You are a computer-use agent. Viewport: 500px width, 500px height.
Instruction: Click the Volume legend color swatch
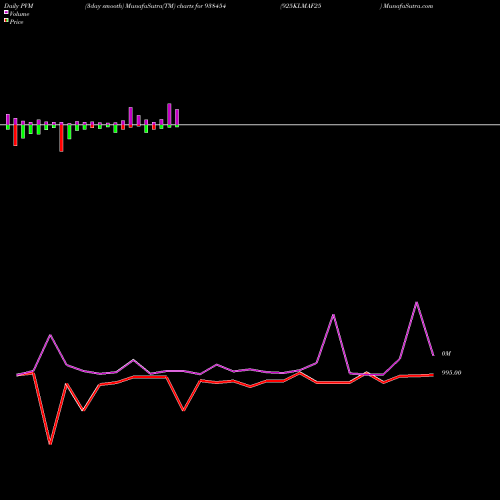(x=6, y=12)
